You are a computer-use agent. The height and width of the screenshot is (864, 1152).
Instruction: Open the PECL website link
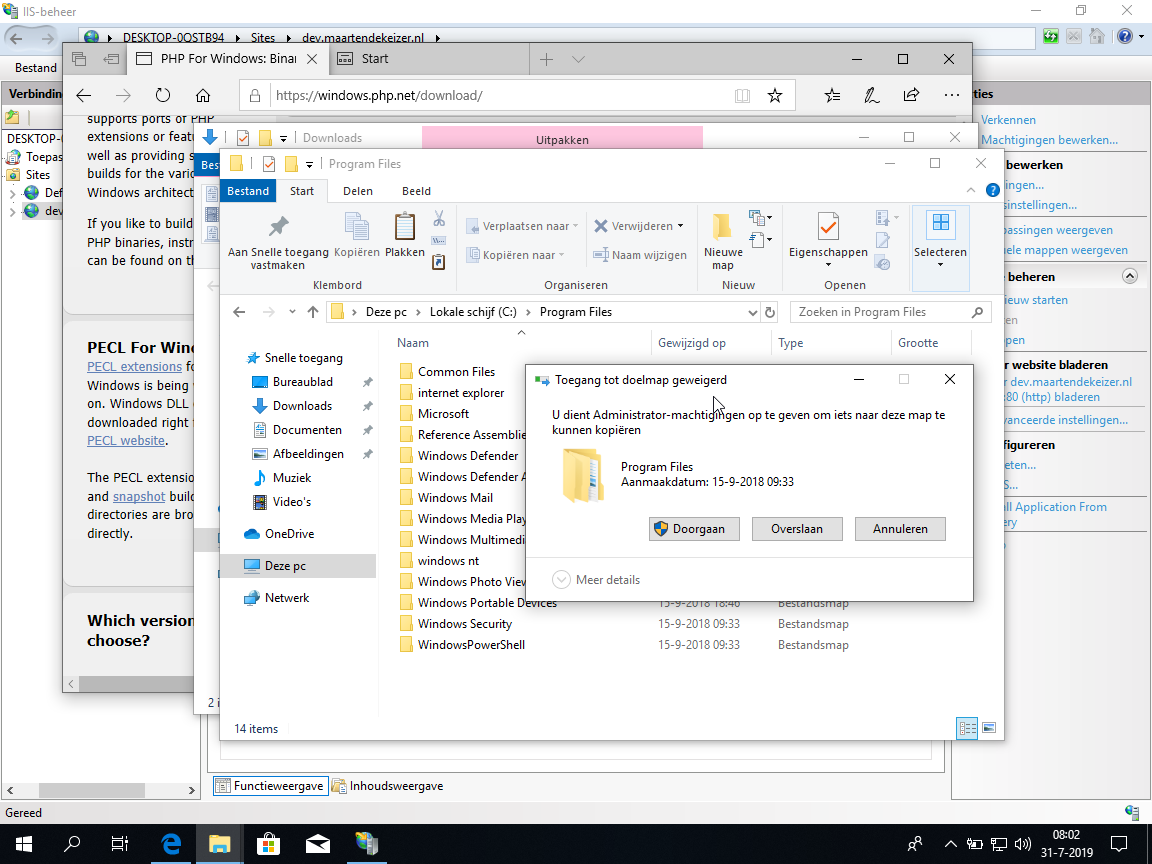click(x=126, y=441)
